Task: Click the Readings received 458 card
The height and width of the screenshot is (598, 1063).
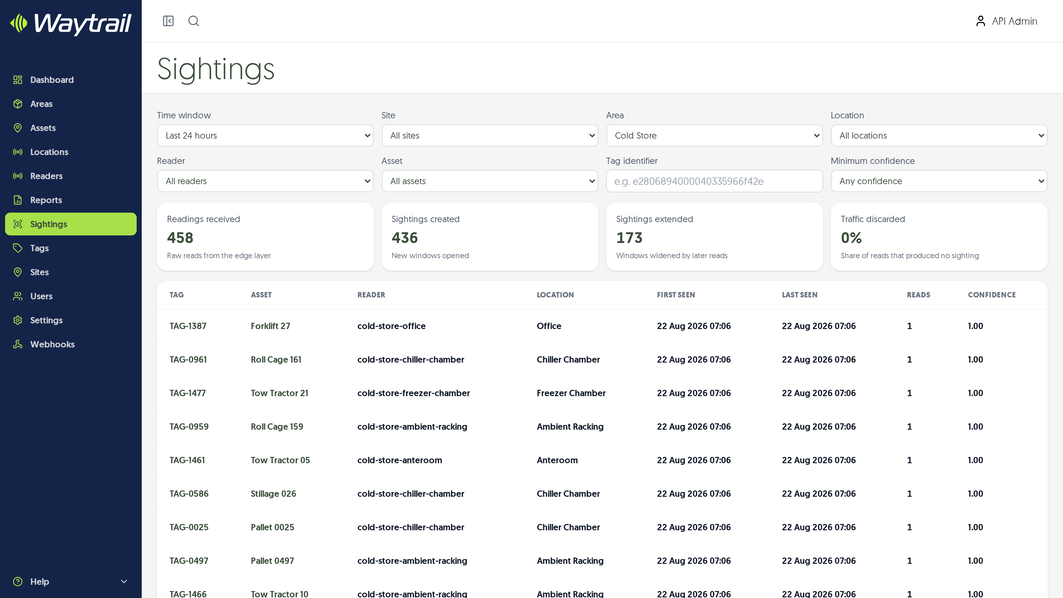Action: coord(265,237)
